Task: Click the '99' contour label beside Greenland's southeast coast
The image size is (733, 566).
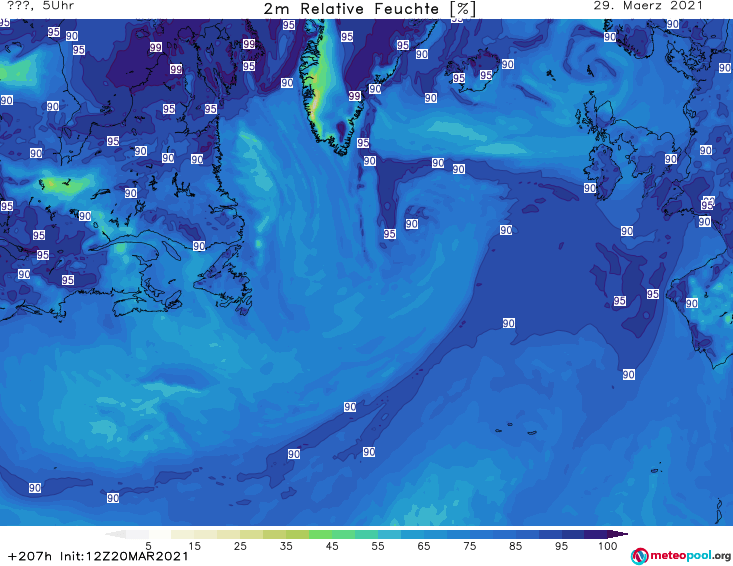Action: (354, 96)
